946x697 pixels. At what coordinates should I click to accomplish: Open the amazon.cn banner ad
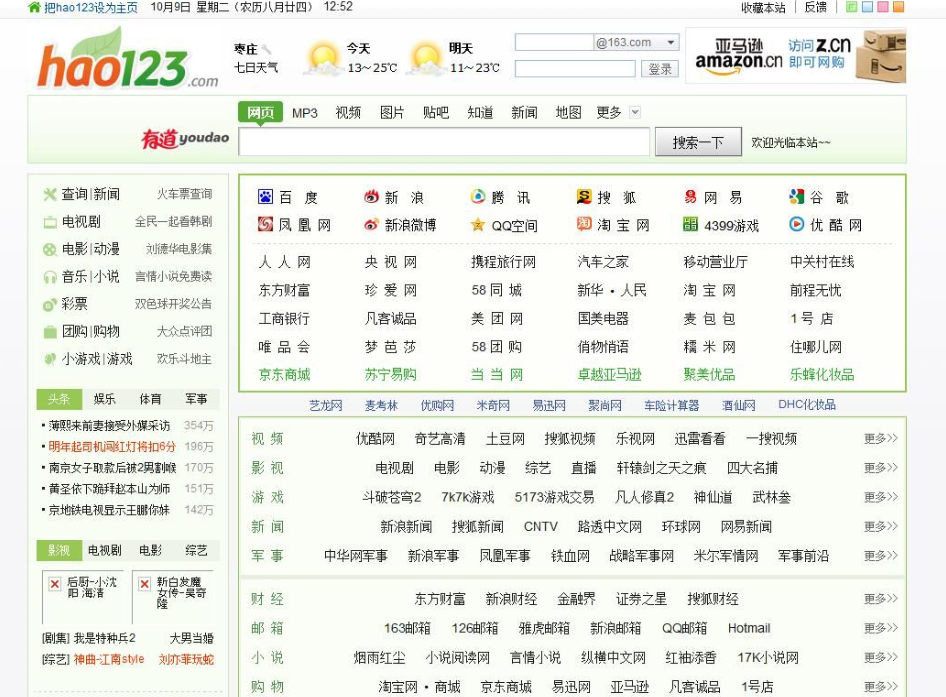point(796,56)
